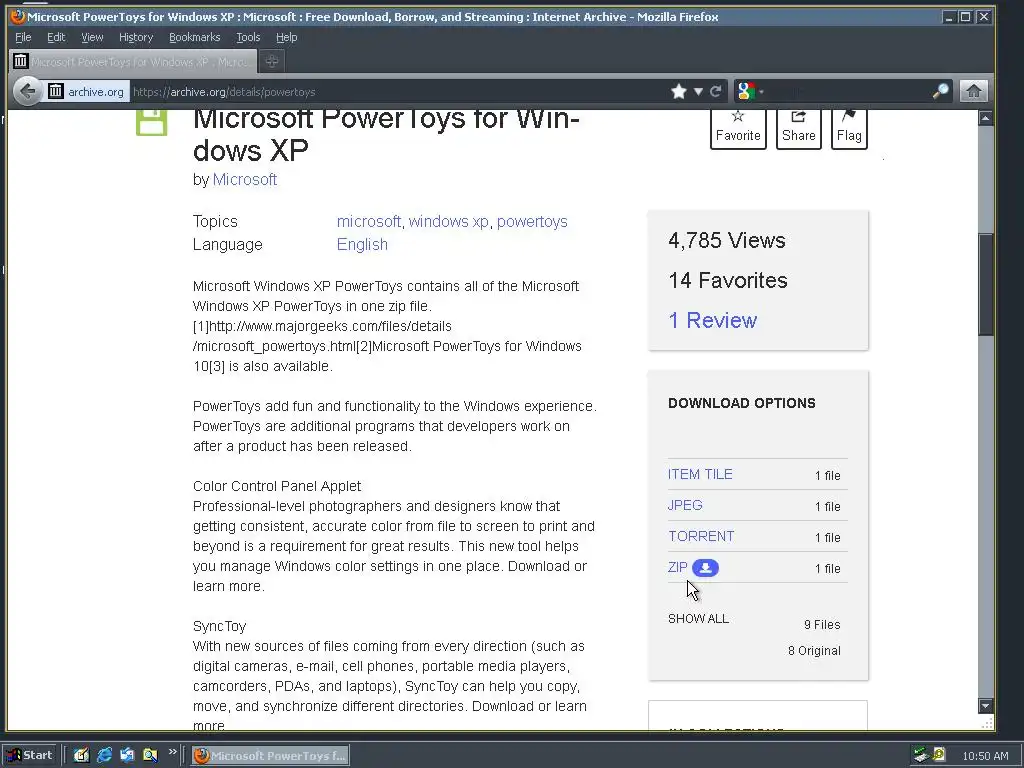
Task: Open the ZIP download option link
Action: (678, 568)
